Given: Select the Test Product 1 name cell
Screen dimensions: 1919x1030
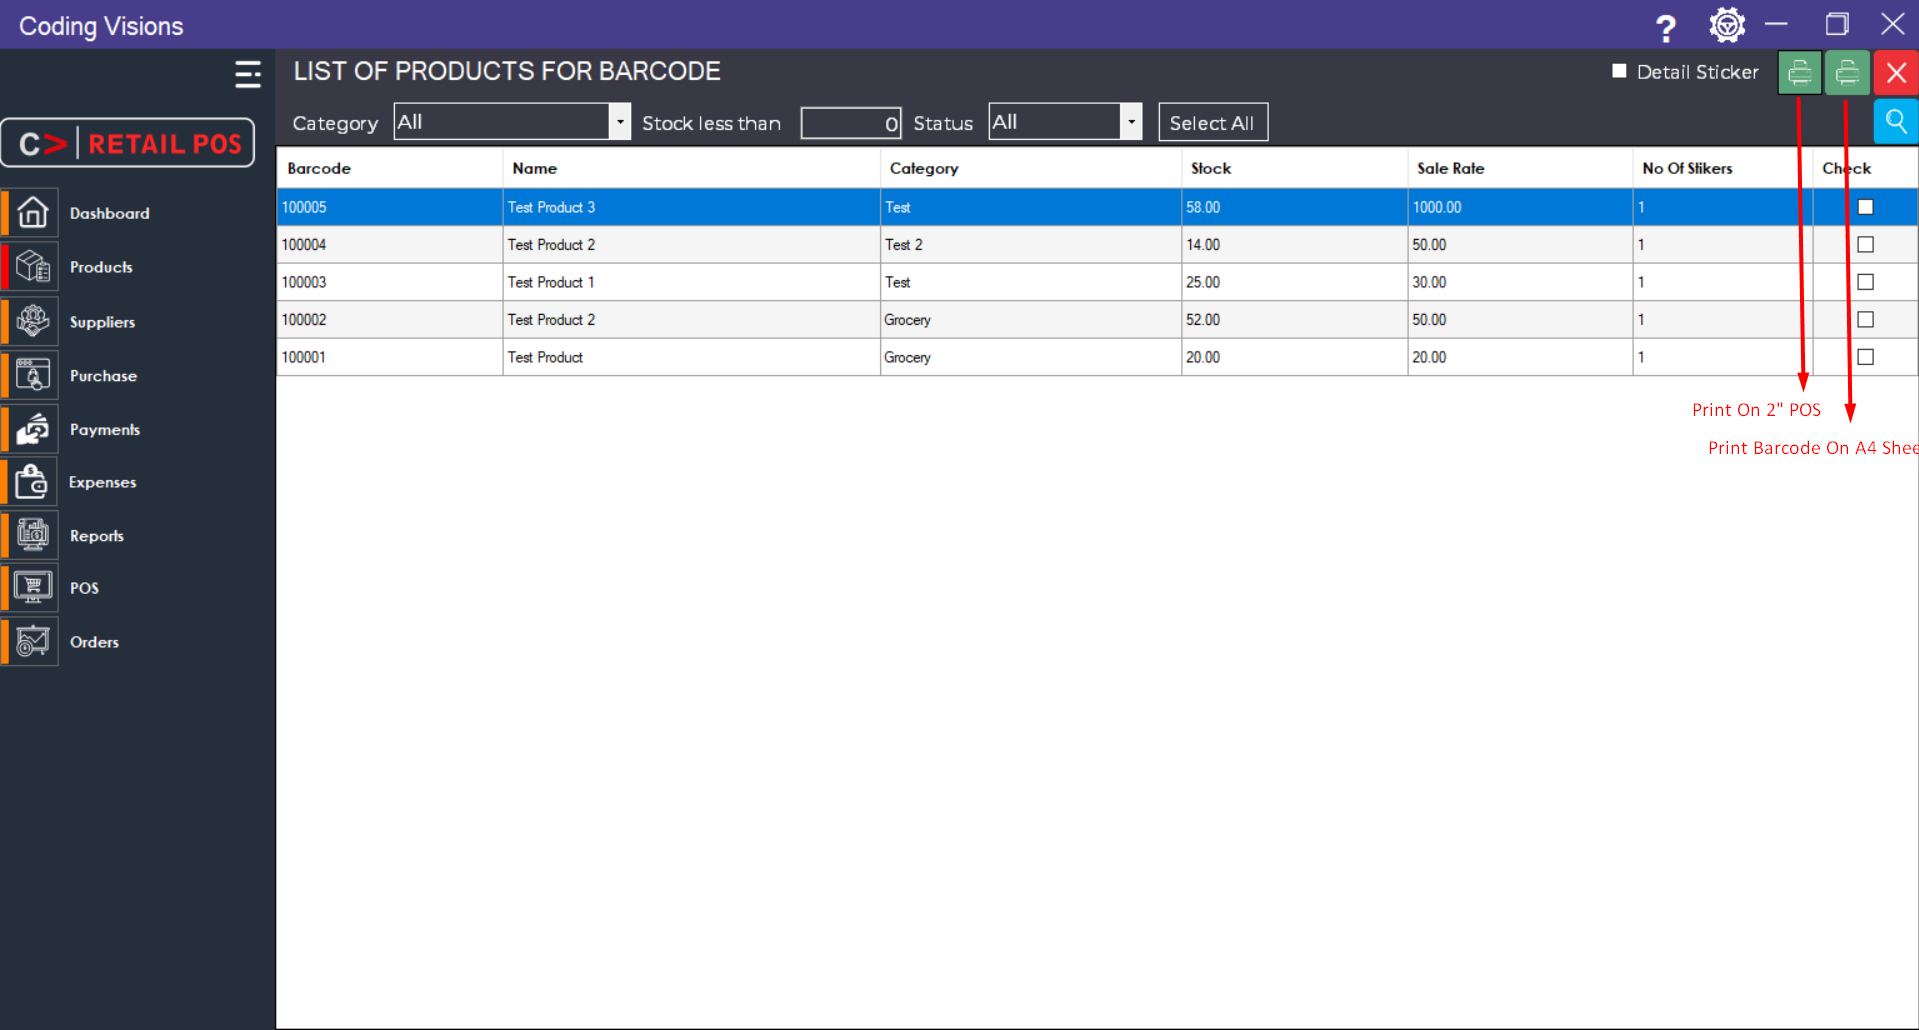Looking at the screenshot, I should coord(691,282).
